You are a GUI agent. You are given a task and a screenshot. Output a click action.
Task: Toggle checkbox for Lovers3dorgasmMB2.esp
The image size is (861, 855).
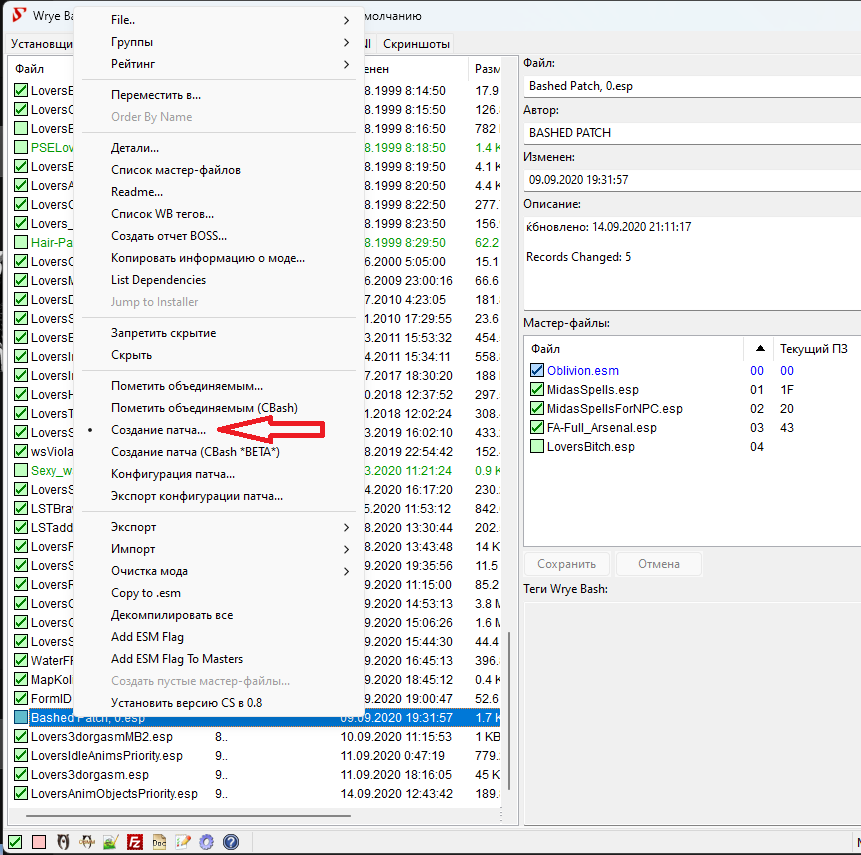pyautogui.click(x=21, y=737)
